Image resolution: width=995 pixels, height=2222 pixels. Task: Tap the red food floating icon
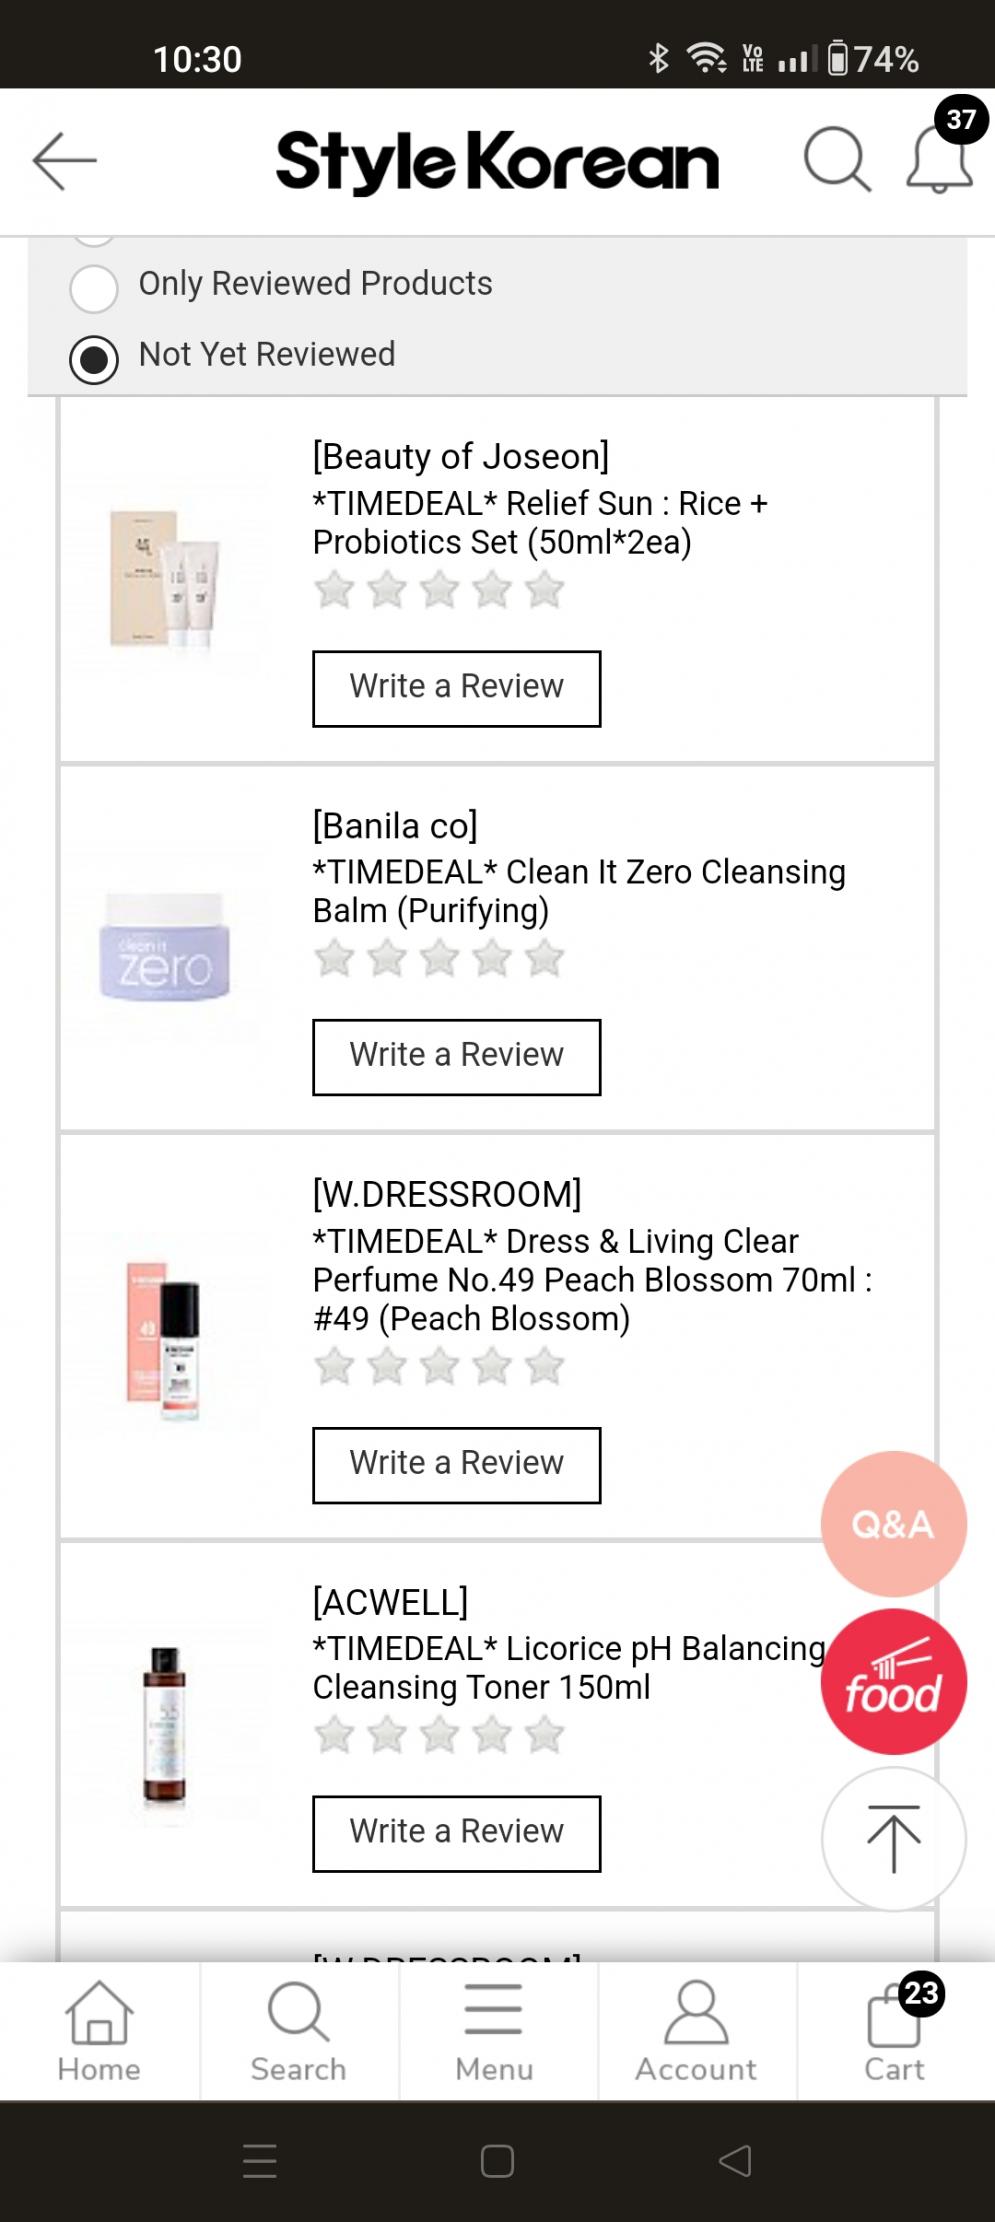click(893, 1681)
